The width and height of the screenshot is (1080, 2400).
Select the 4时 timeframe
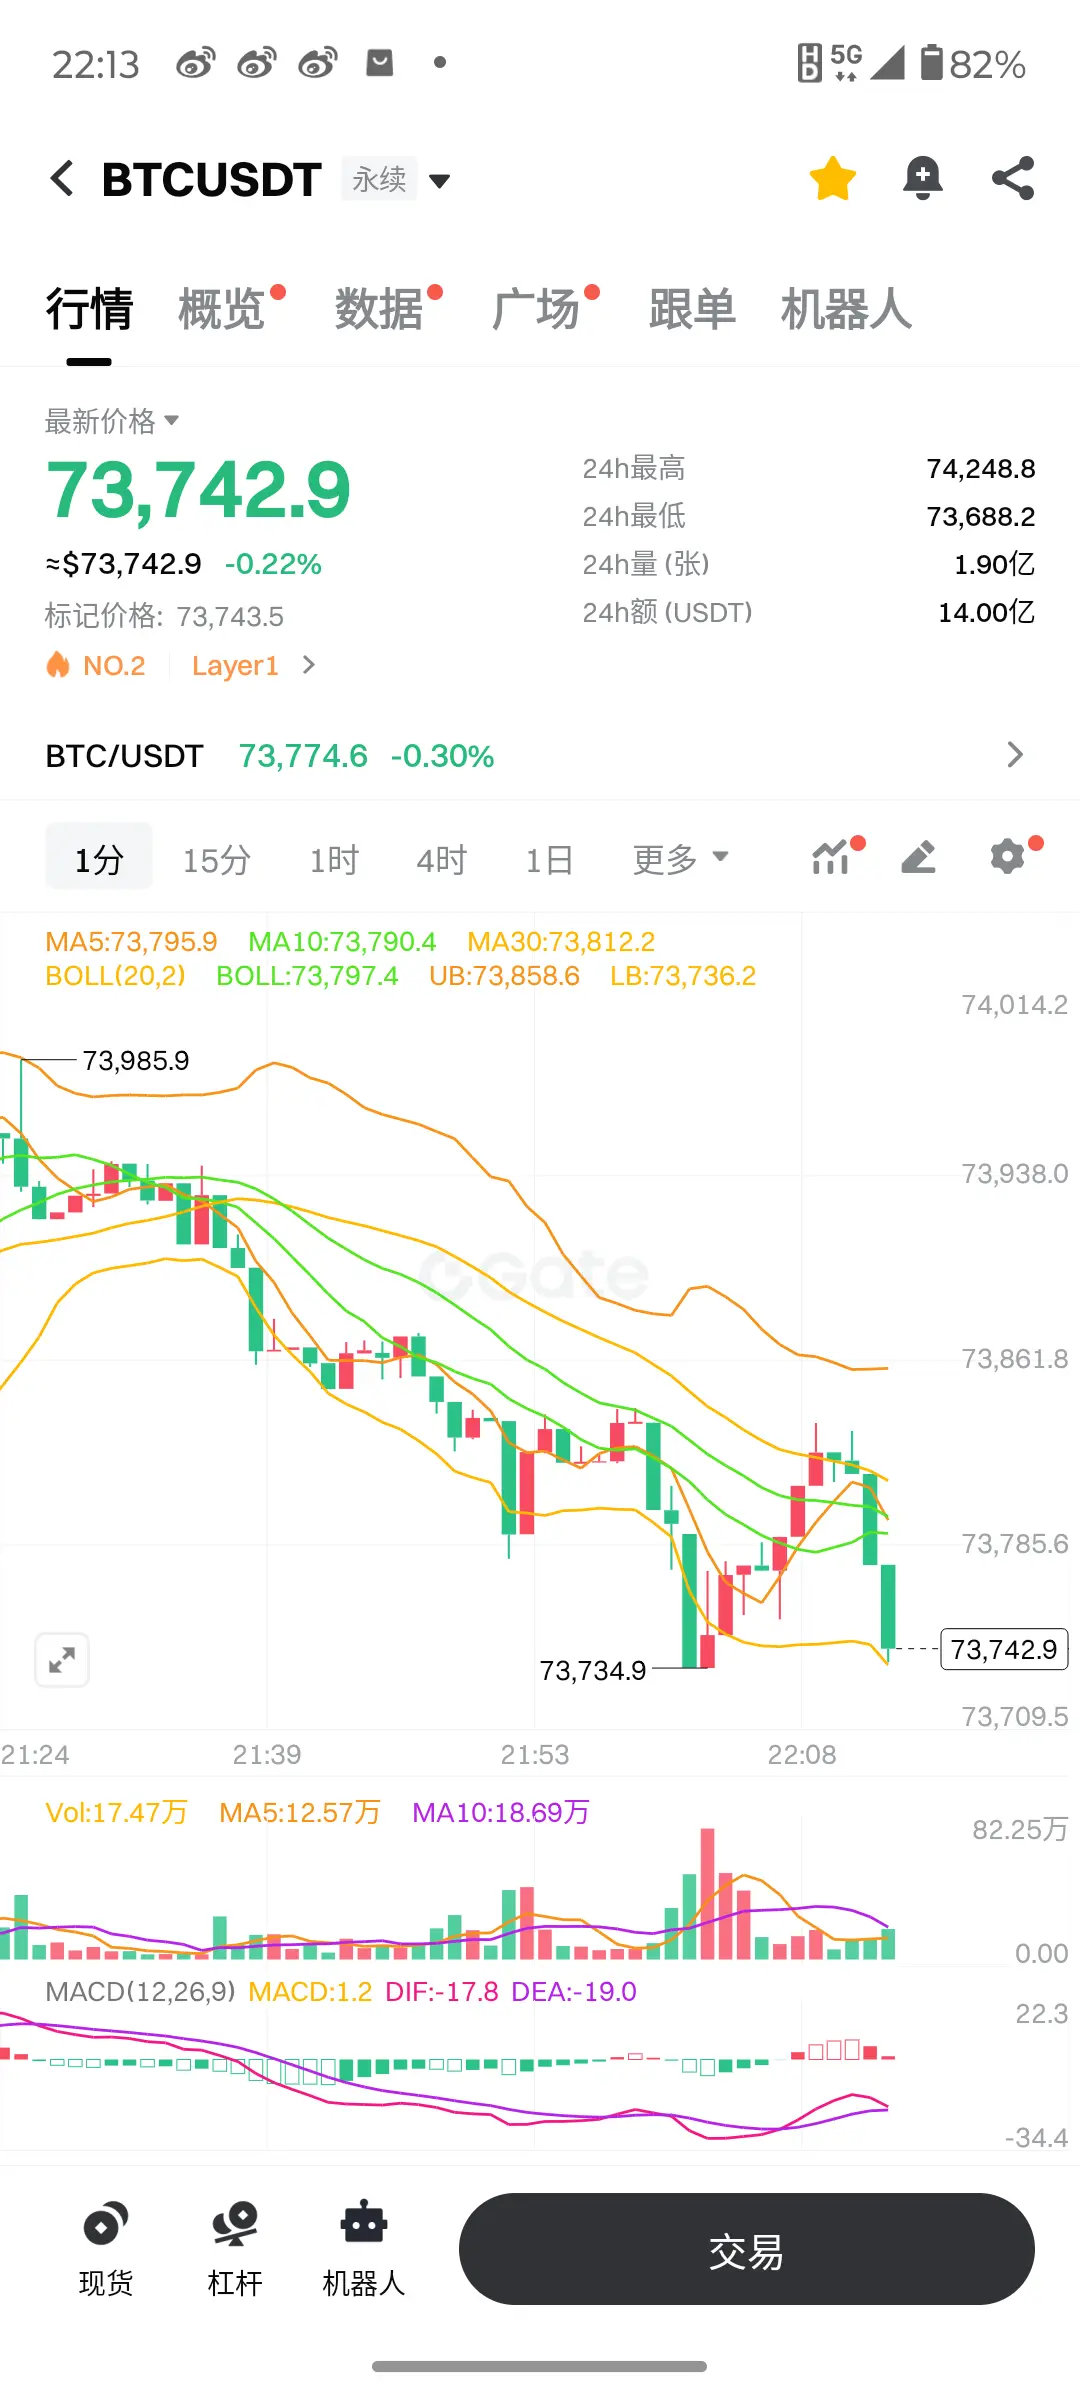coord(442,860)
